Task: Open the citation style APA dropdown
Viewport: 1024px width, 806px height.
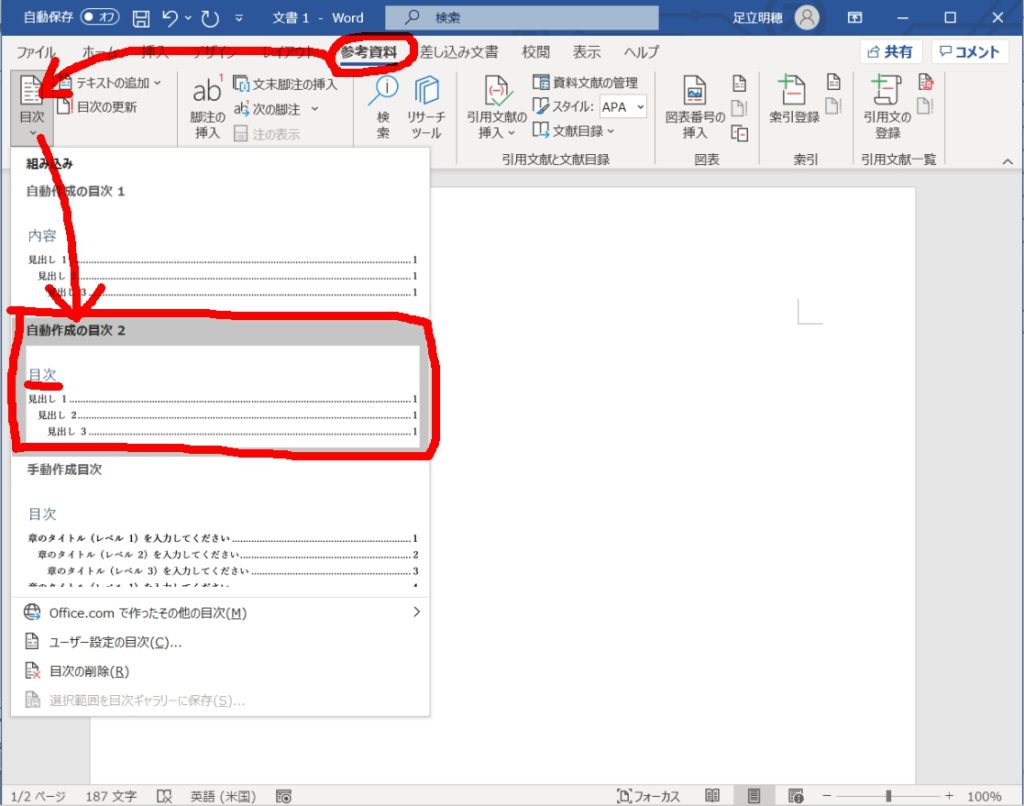Action: (623, 107)
